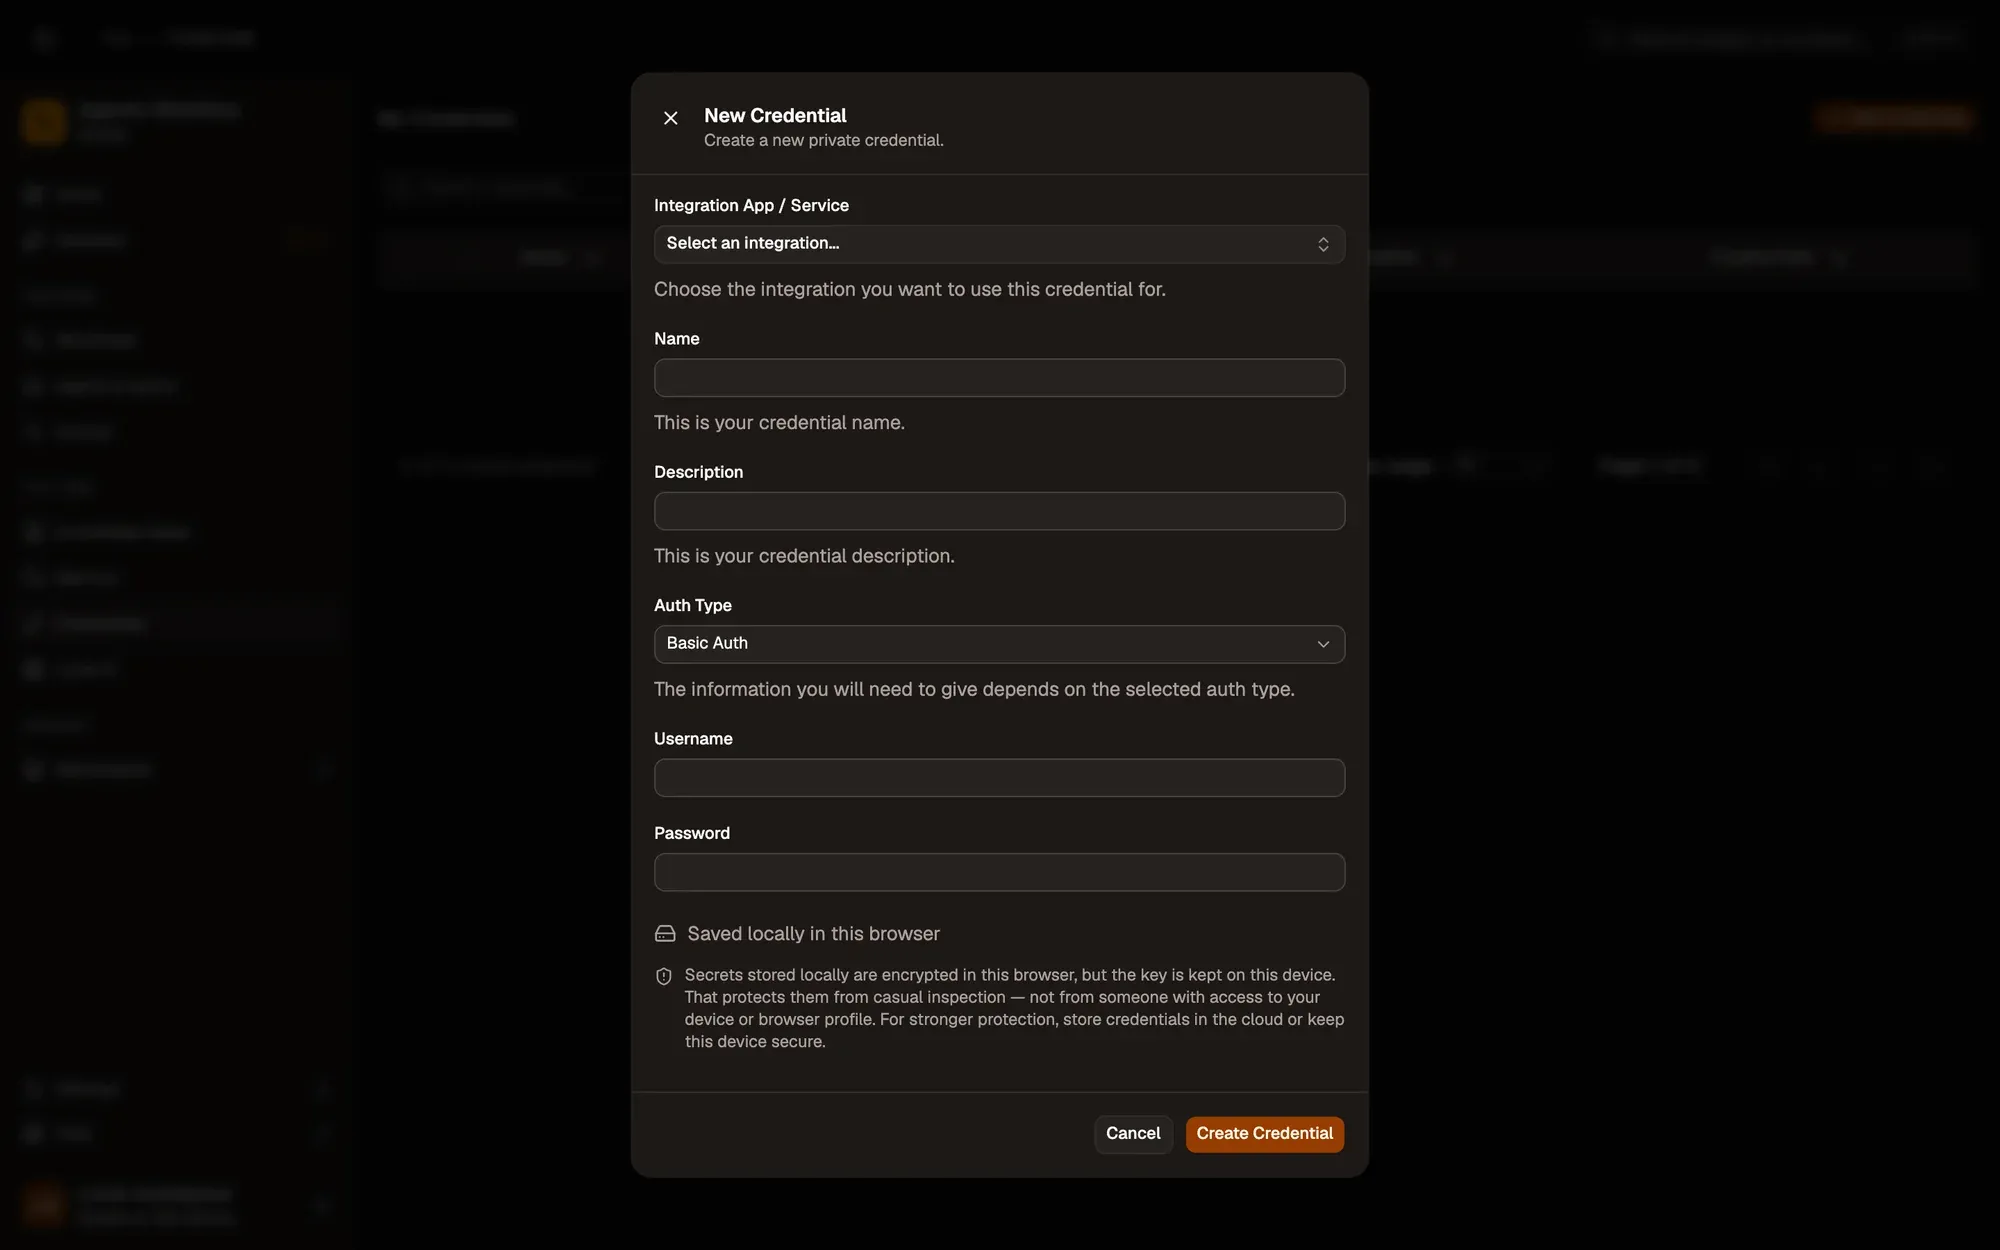Click the "Create a new private credential." subtitle
Screen dimensions: 2000x1250
coord(823,141)
